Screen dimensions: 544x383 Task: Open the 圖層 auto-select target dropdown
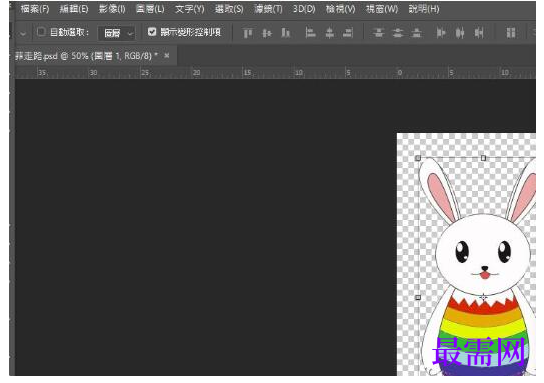click(x=117, y=33)
